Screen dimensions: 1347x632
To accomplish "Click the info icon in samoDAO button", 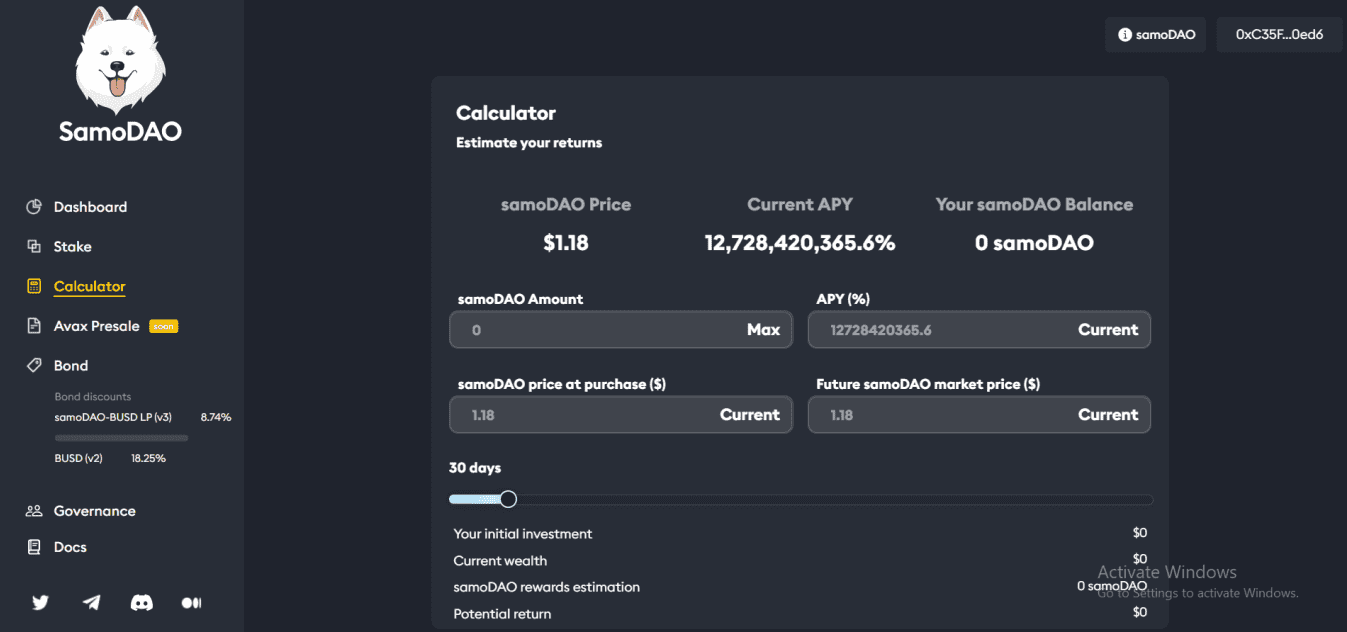I will pyautogui.click(x=1125, y=34).
